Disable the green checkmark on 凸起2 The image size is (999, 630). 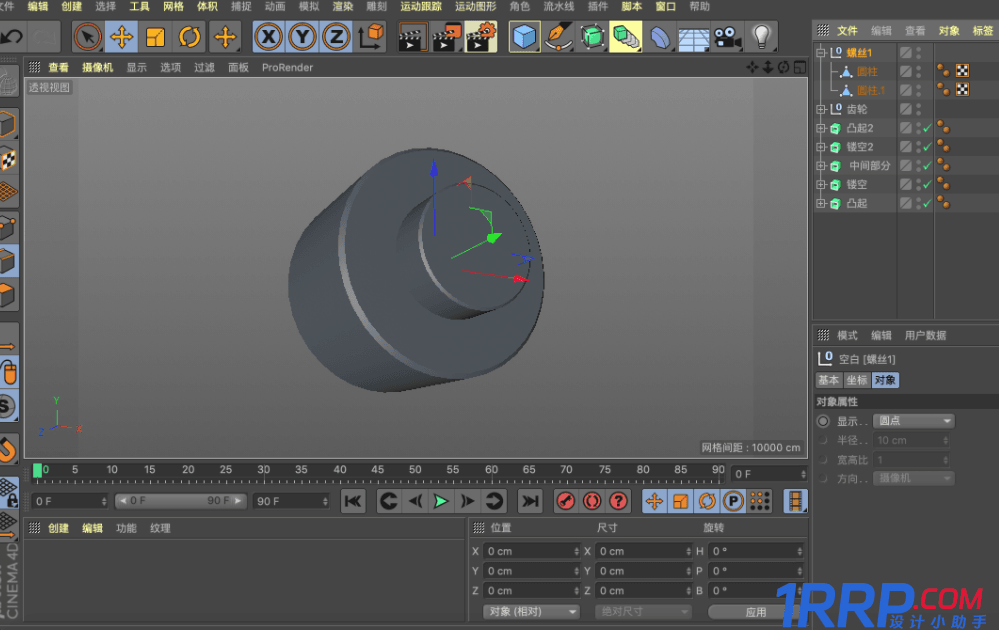[928, 127]
